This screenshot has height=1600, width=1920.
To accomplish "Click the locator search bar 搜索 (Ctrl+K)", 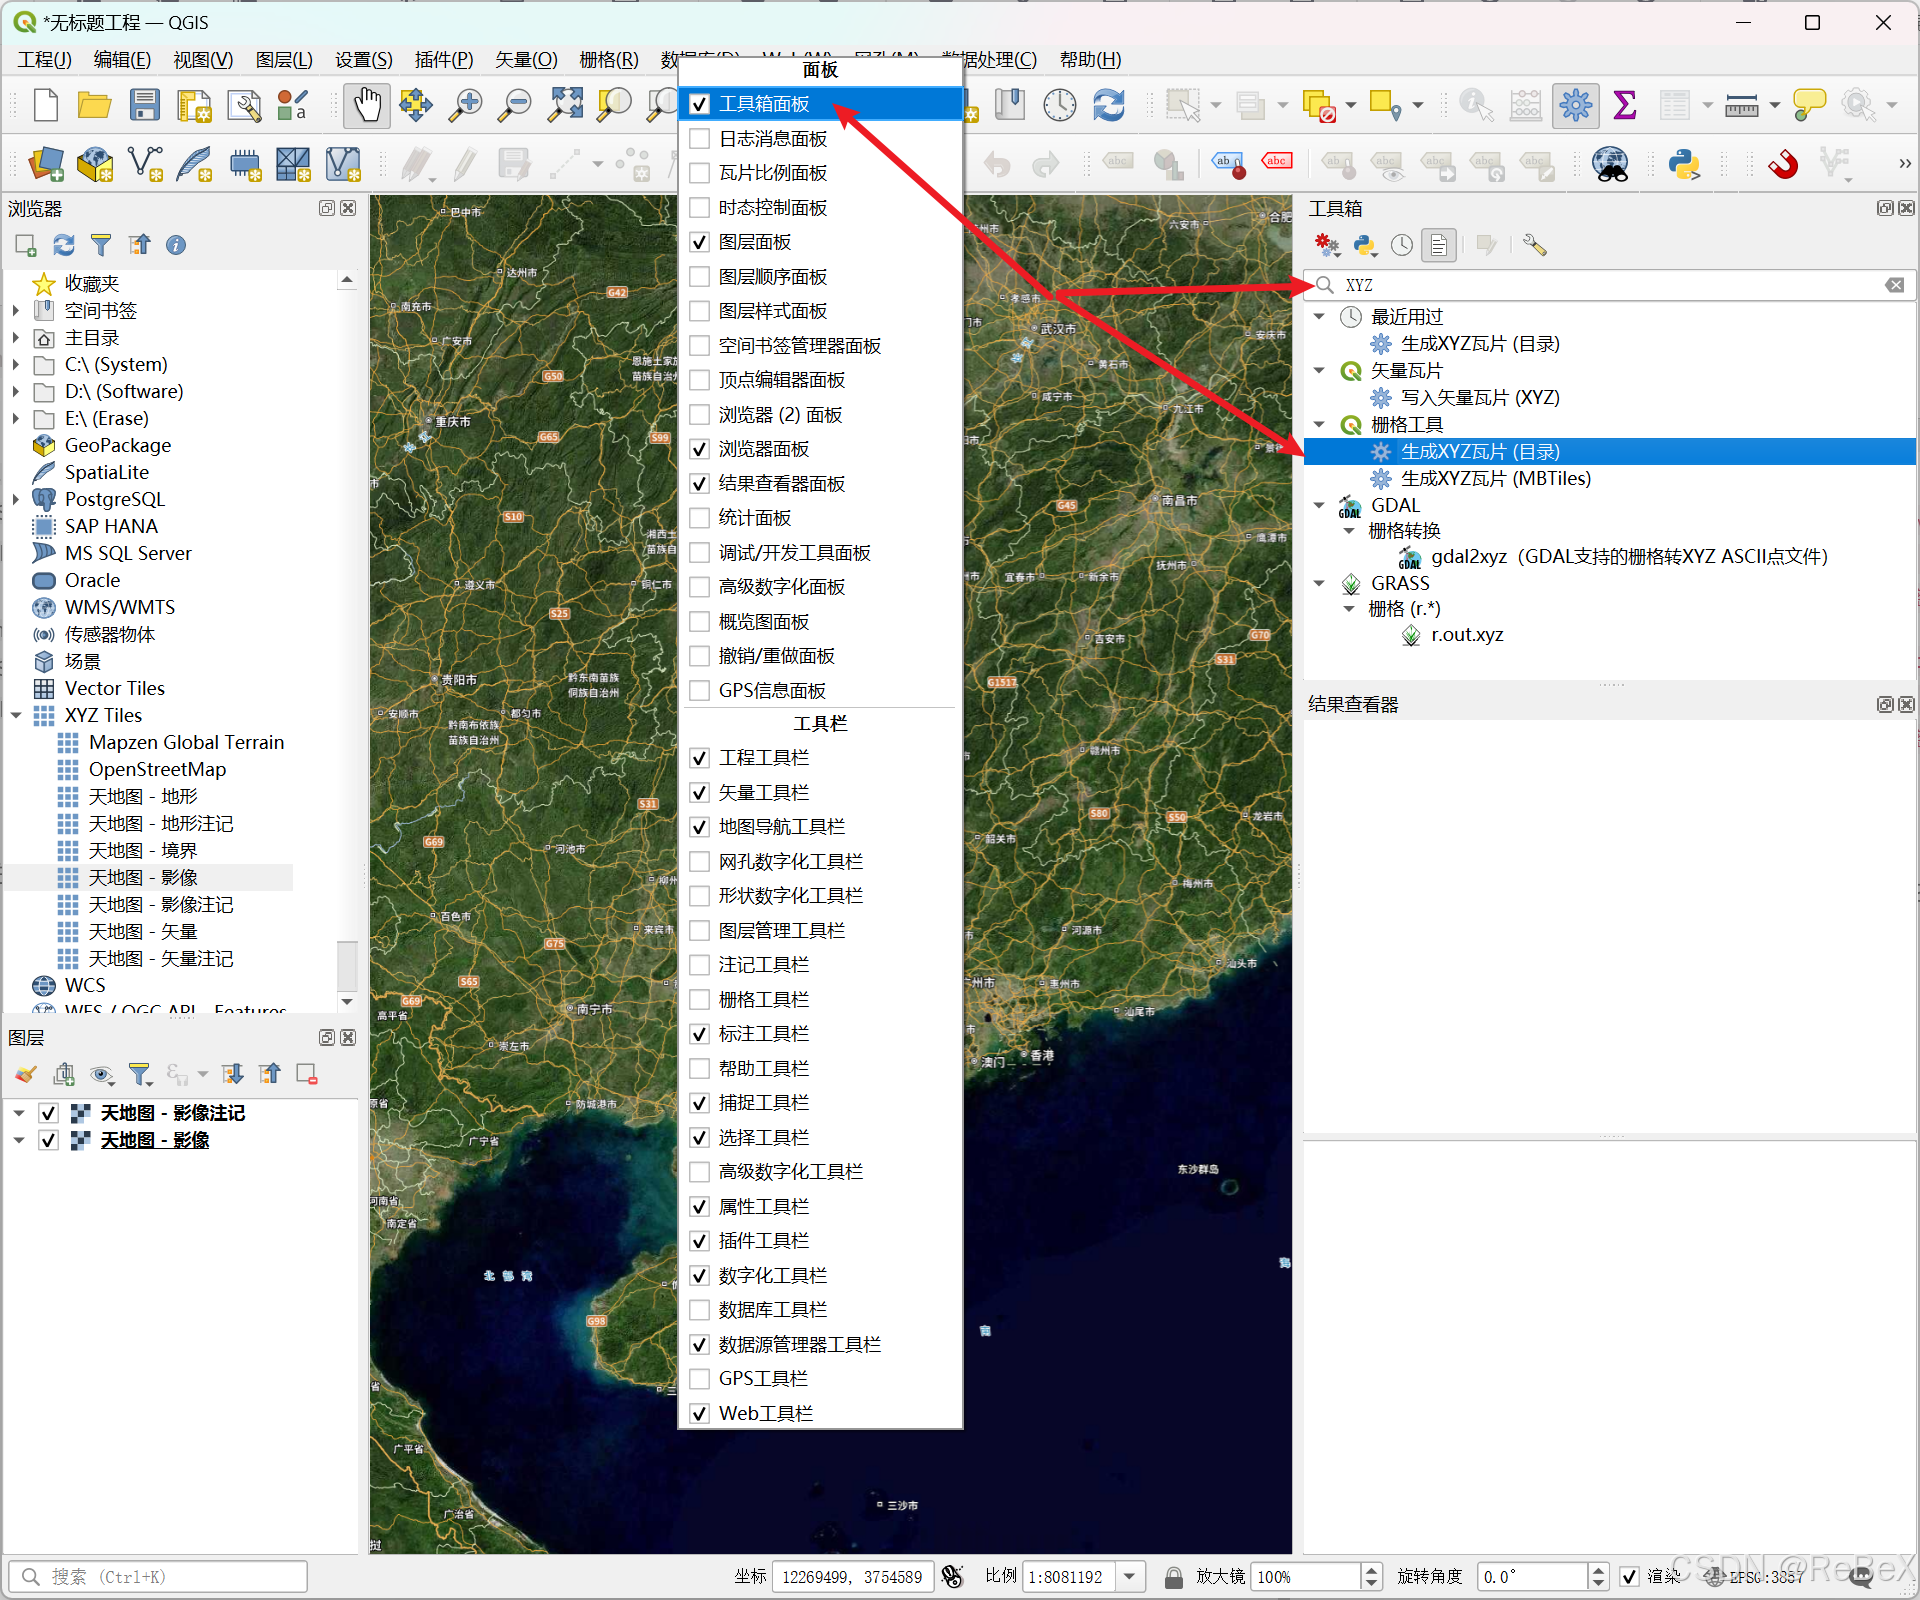I will coord(158,1577).
